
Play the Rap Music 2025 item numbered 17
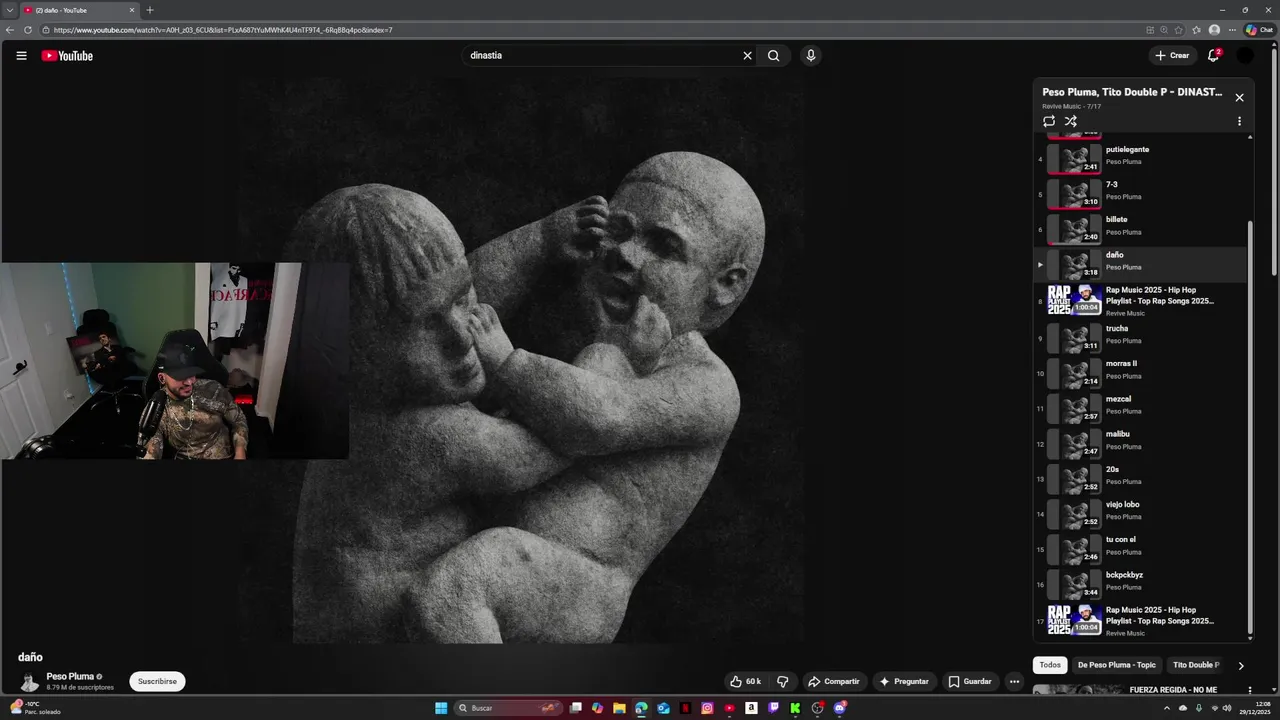click(x=1140, y=620)
